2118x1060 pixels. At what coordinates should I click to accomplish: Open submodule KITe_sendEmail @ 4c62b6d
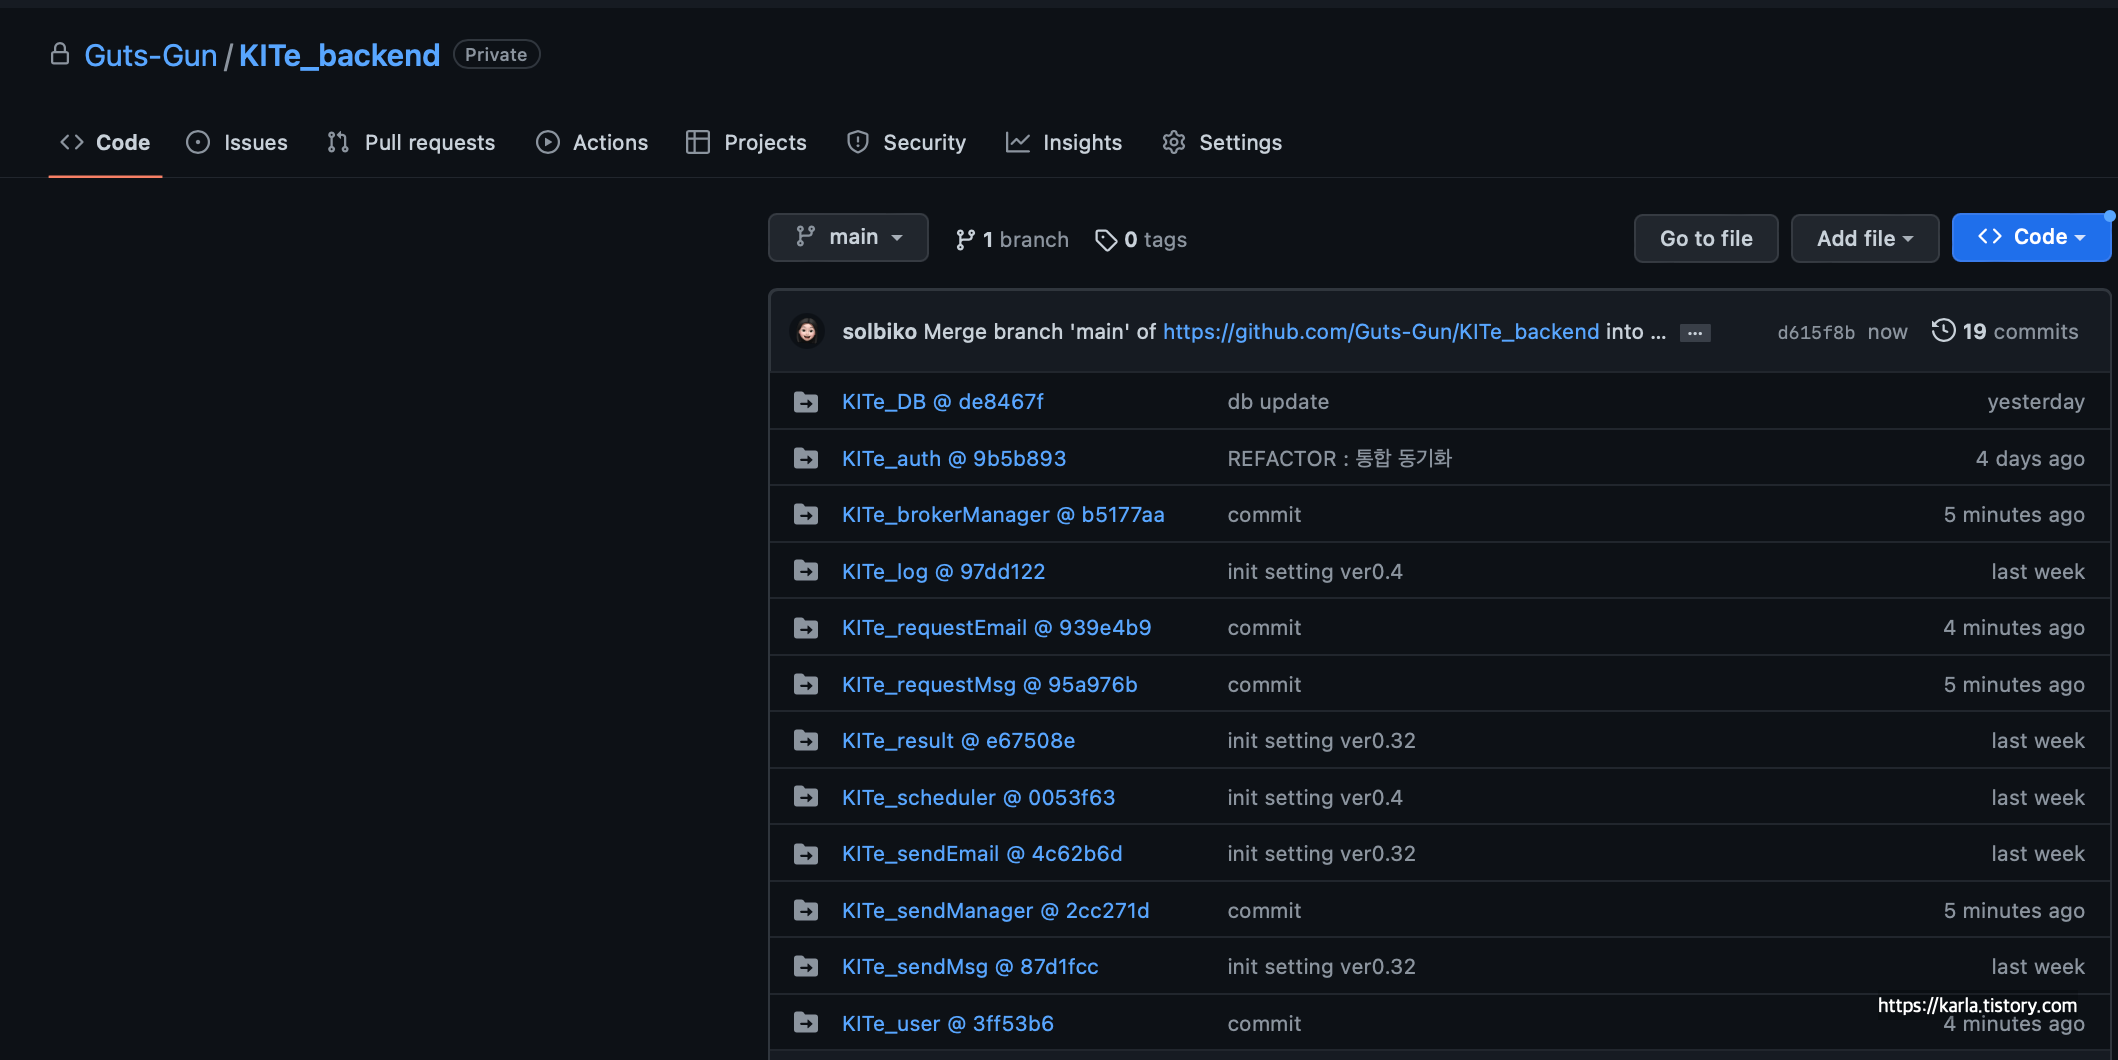pyautogui.click(x=982, y=854)
